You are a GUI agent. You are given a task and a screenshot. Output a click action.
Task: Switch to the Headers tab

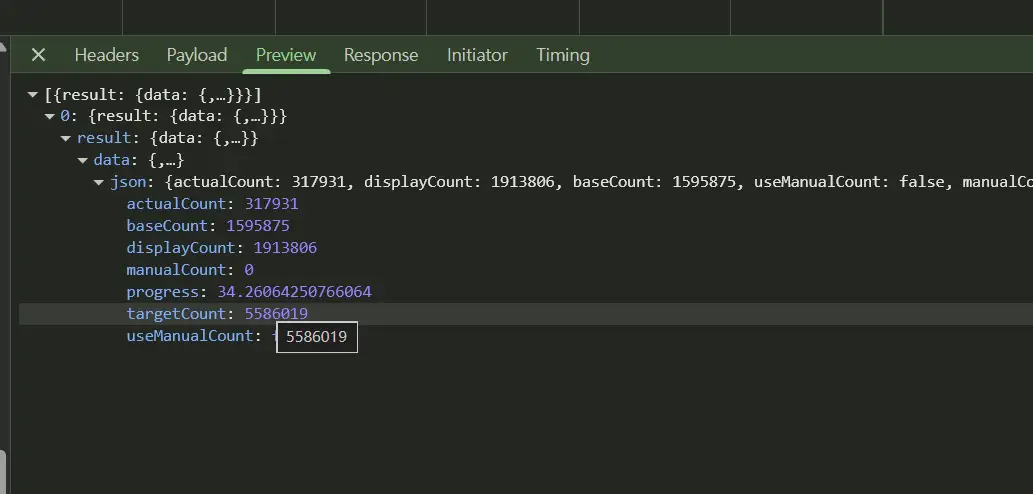(x=106, y=55)
